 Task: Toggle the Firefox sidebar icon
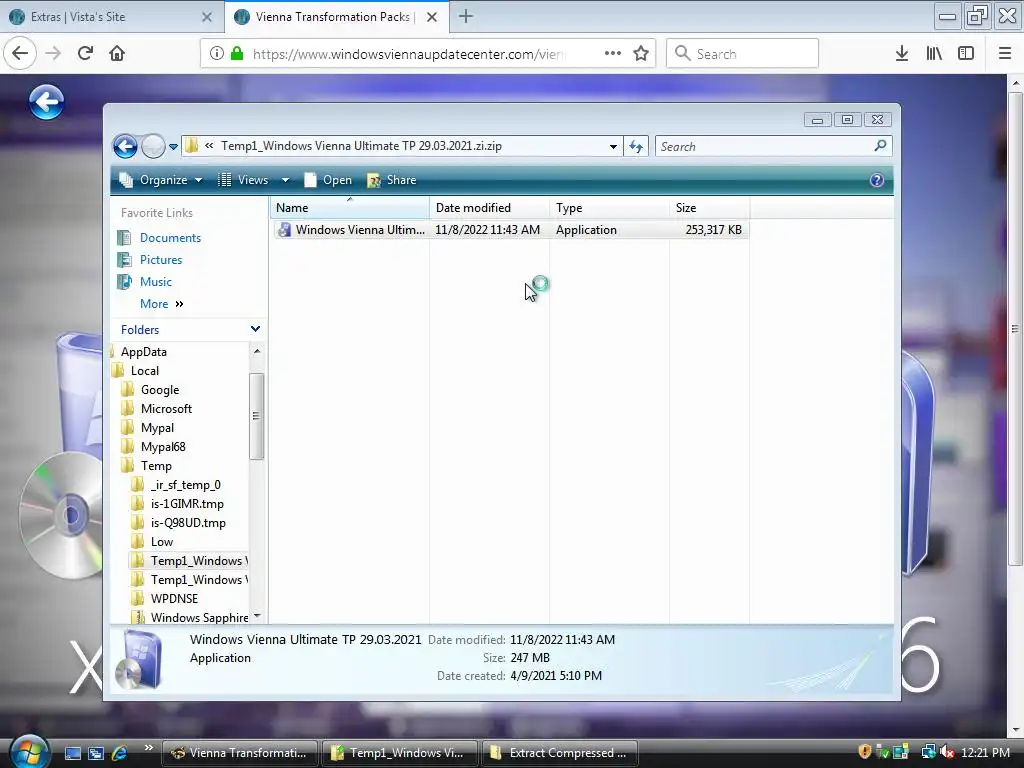pyautogui.click(x=966, y=54)
